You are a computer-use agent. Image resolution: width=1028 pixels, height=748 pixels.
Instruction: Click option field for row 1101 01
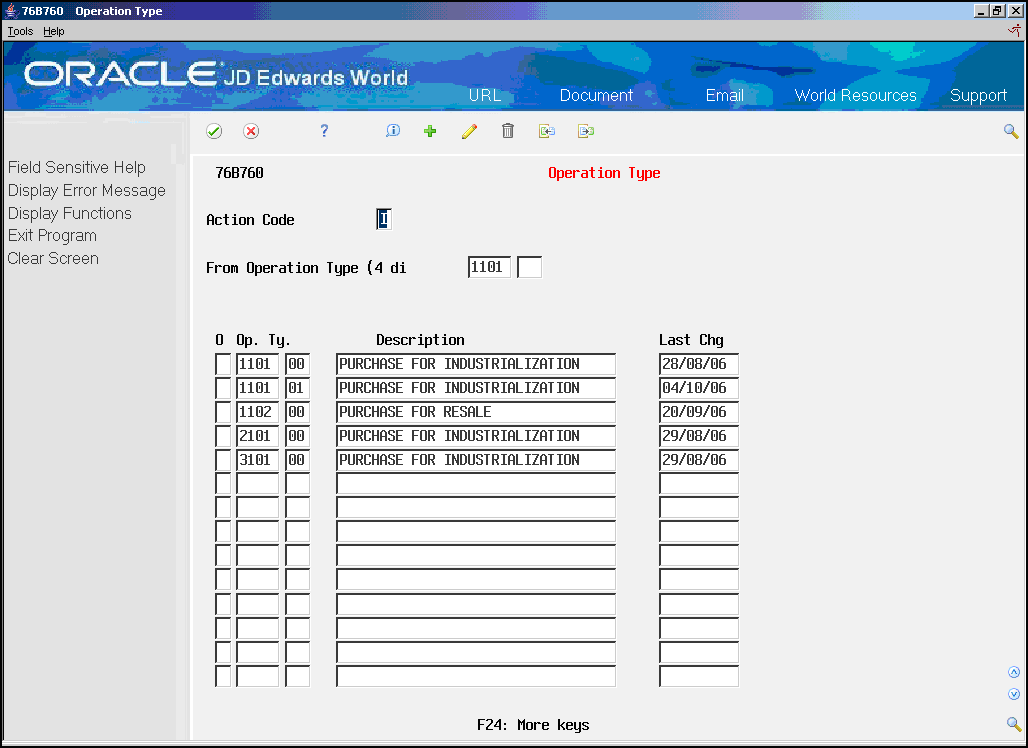click(x=223, y=388)
